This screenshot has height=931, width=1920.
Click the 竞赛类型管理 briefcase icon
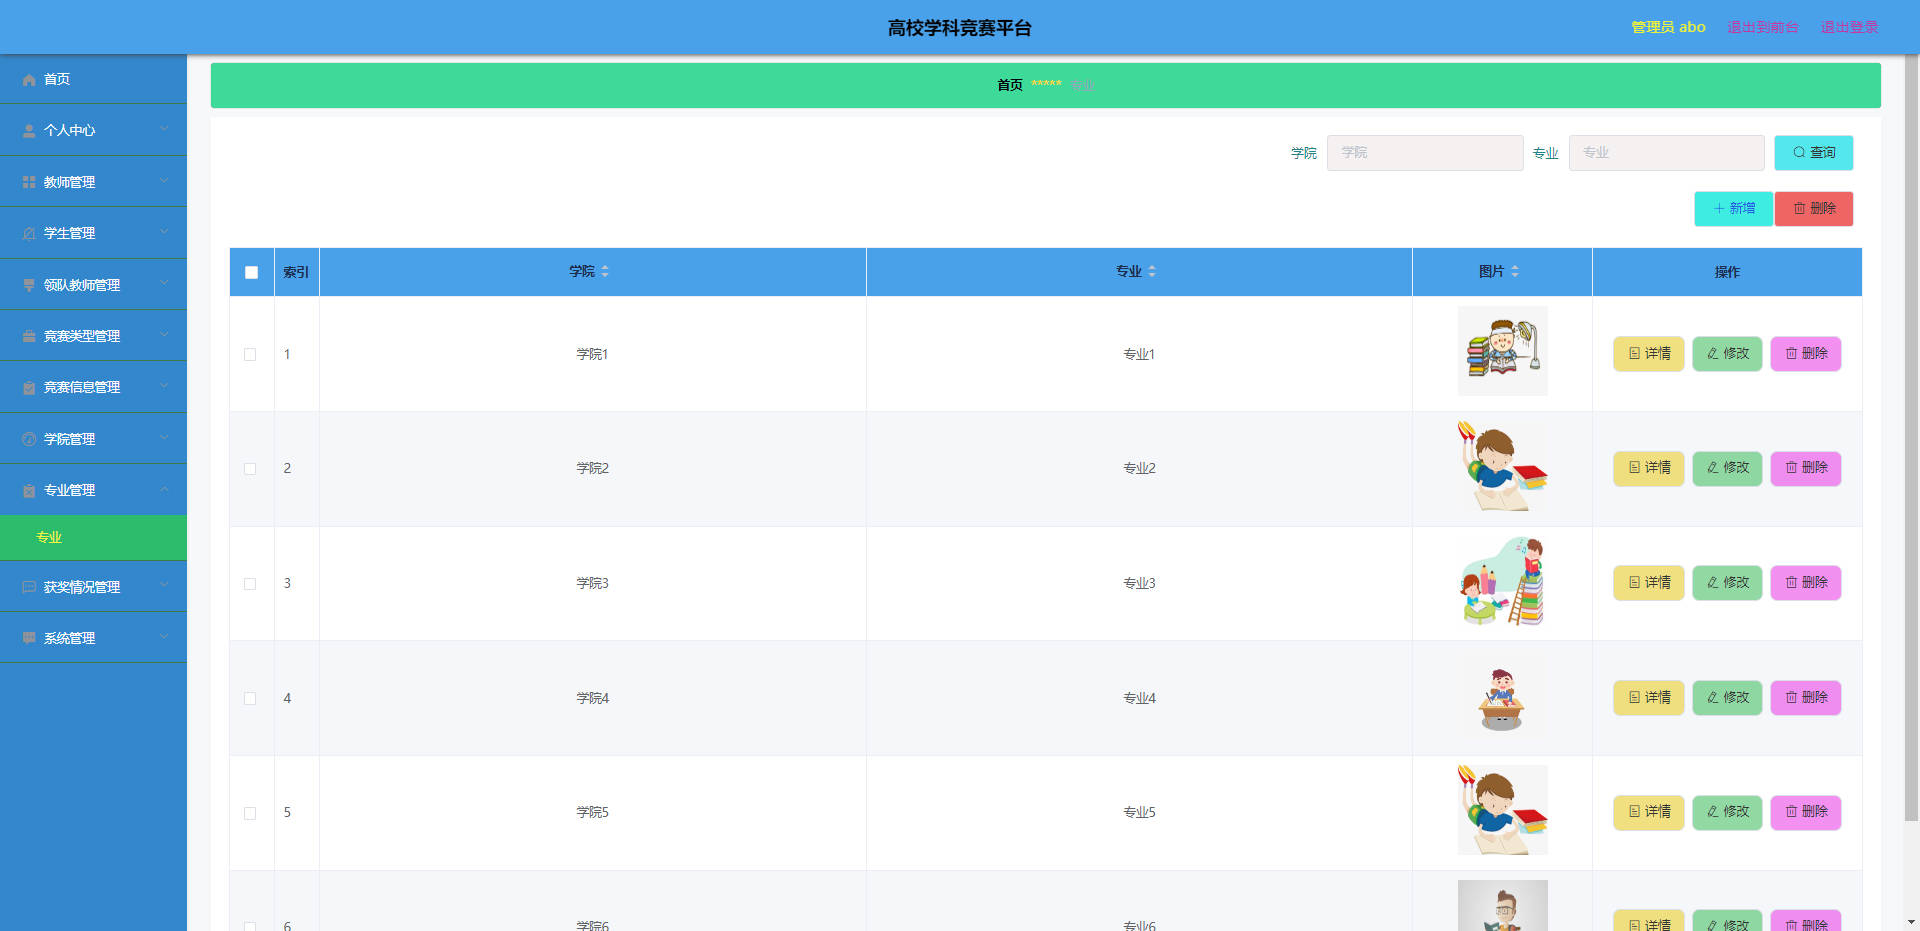[x=29, y=337]
